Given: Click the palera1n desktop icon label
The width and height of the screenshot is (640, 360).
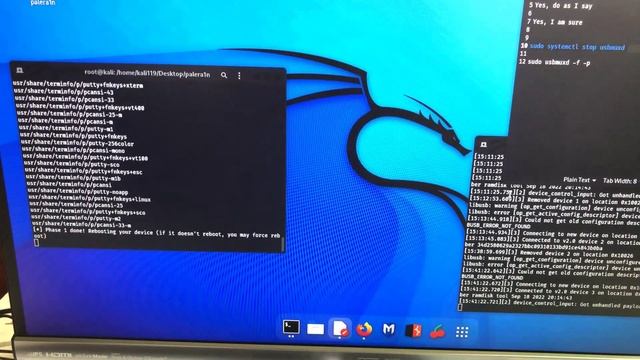Looking at the screenshot, I should pos(42,2).
